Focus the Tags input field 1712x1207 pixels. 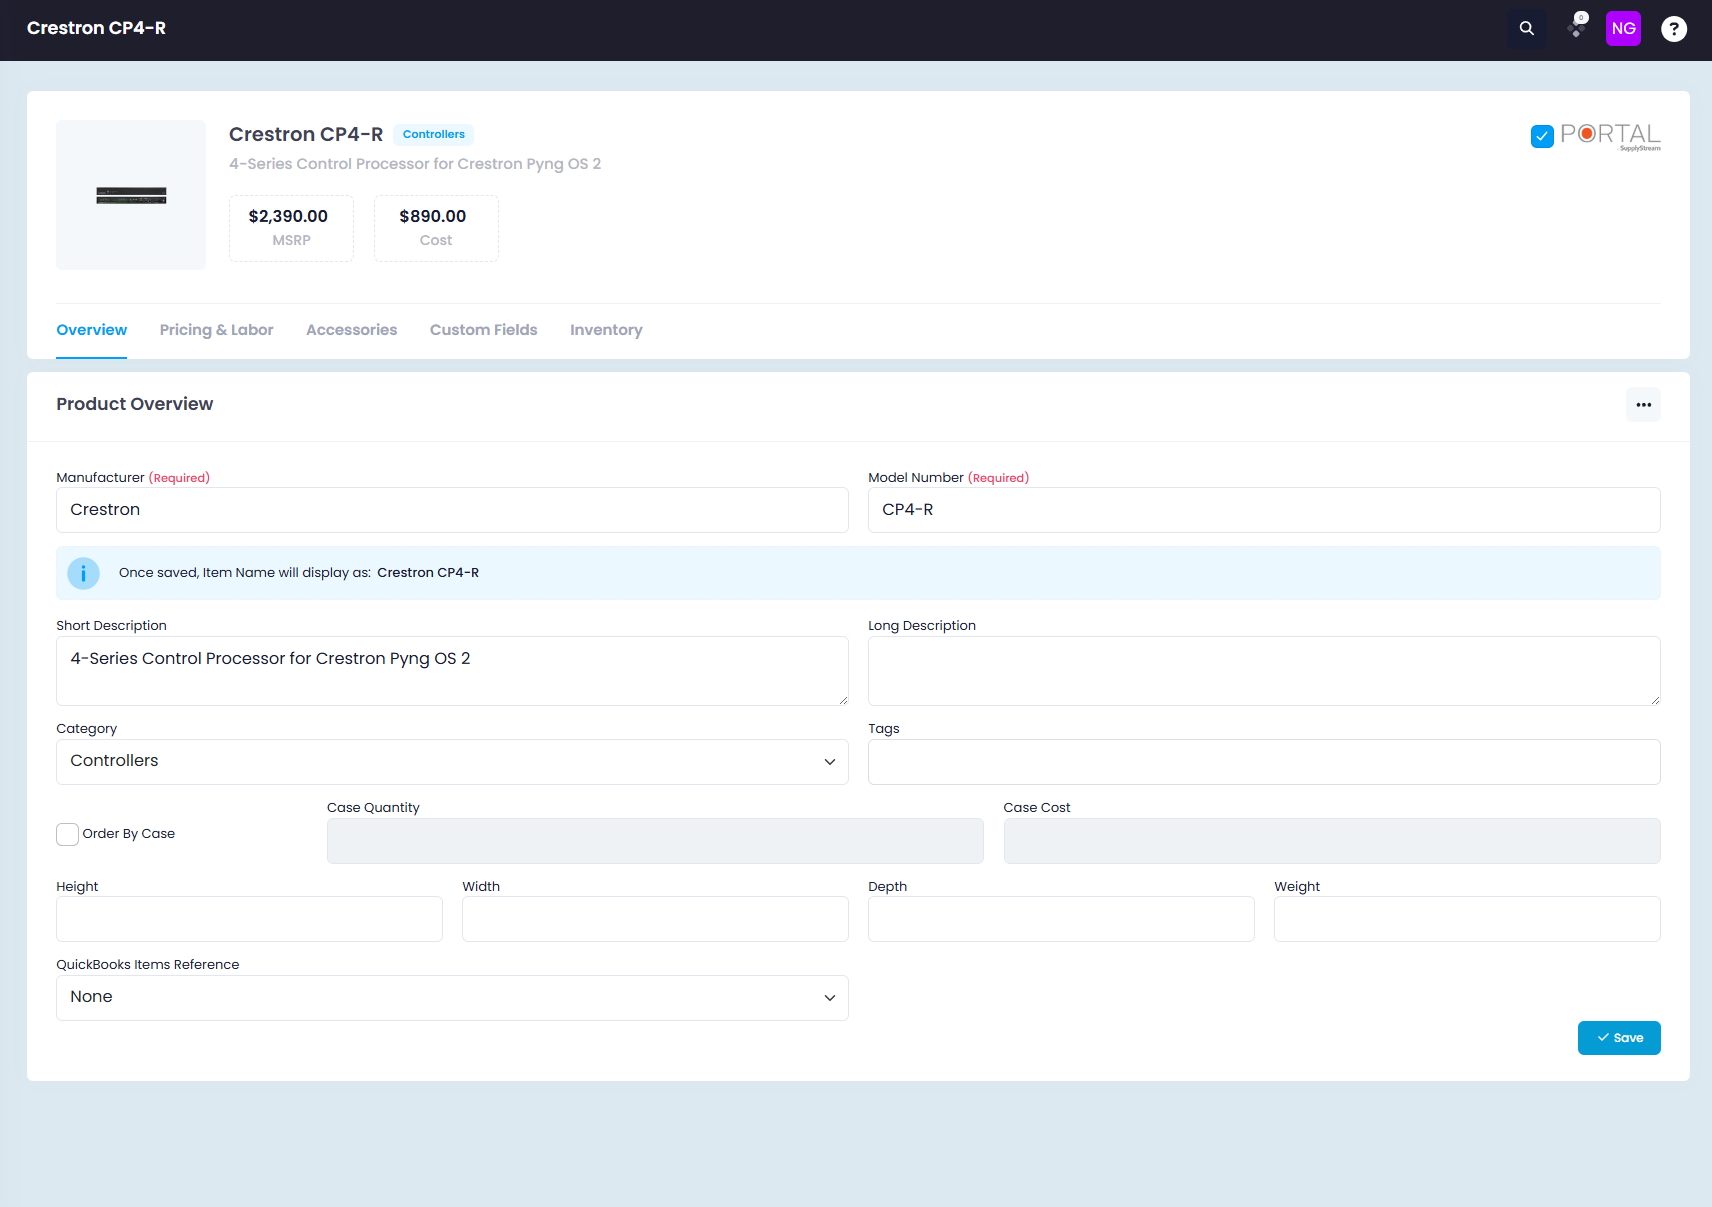pyautogui.click(x=1264, y=762)
